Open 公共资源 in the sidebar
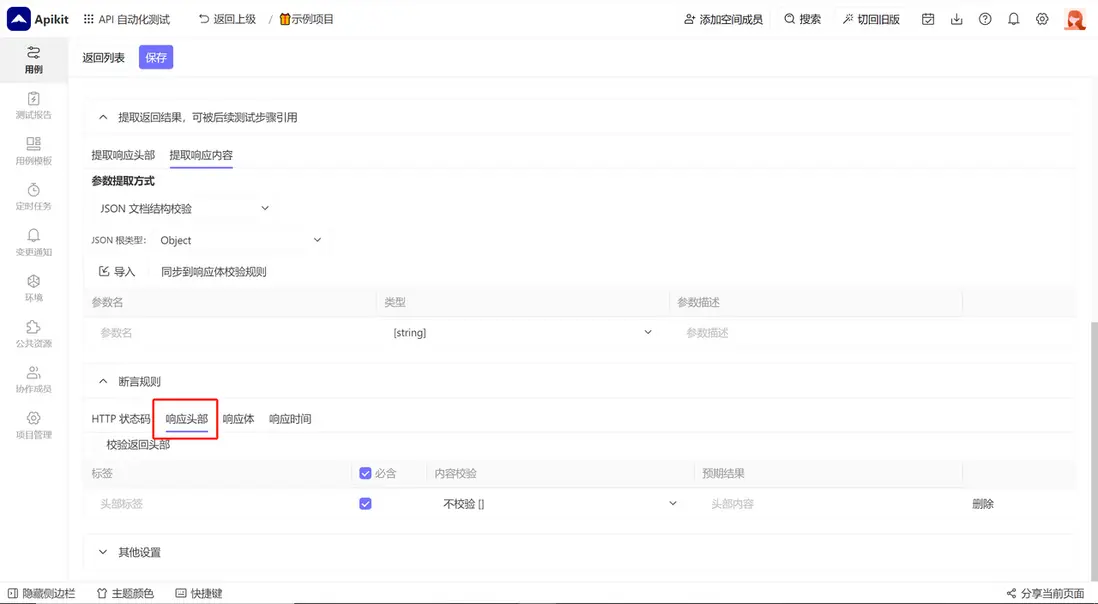This screenshot has width=1098, height=604. 34,334
